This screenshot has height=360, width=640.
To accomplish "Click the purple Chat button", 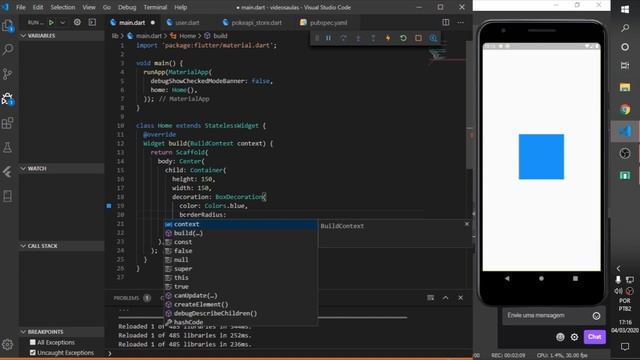I will (x=594, y=337).
